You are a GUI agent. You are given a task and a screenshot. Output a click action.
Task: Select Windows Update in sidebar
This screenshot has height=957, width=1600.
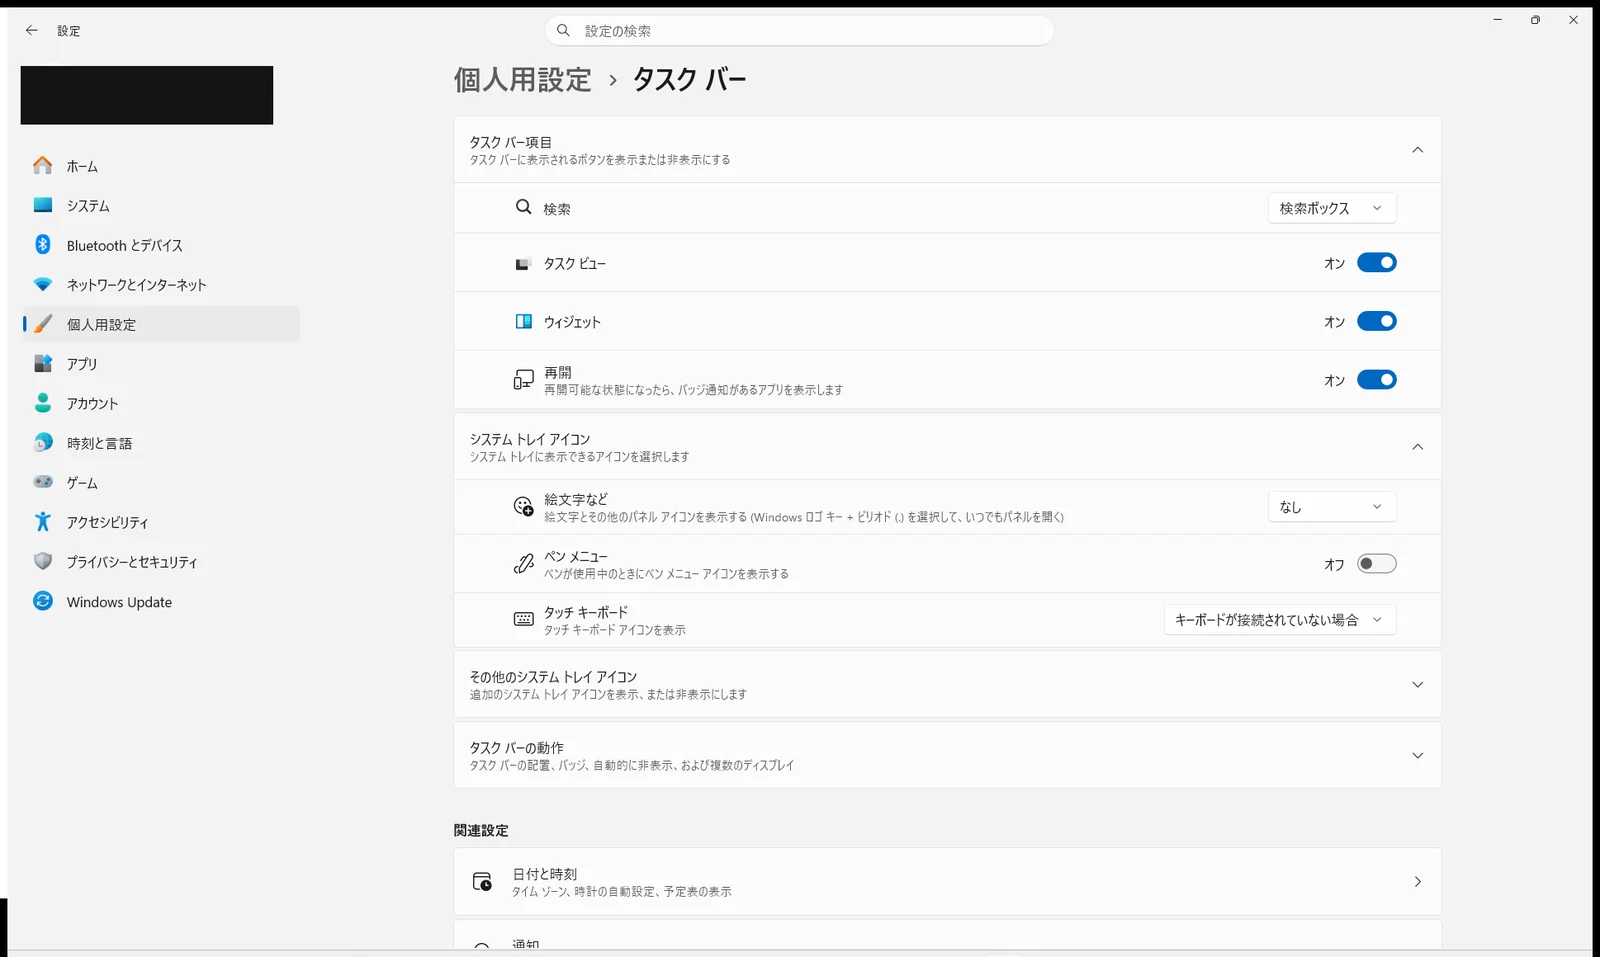161,601
